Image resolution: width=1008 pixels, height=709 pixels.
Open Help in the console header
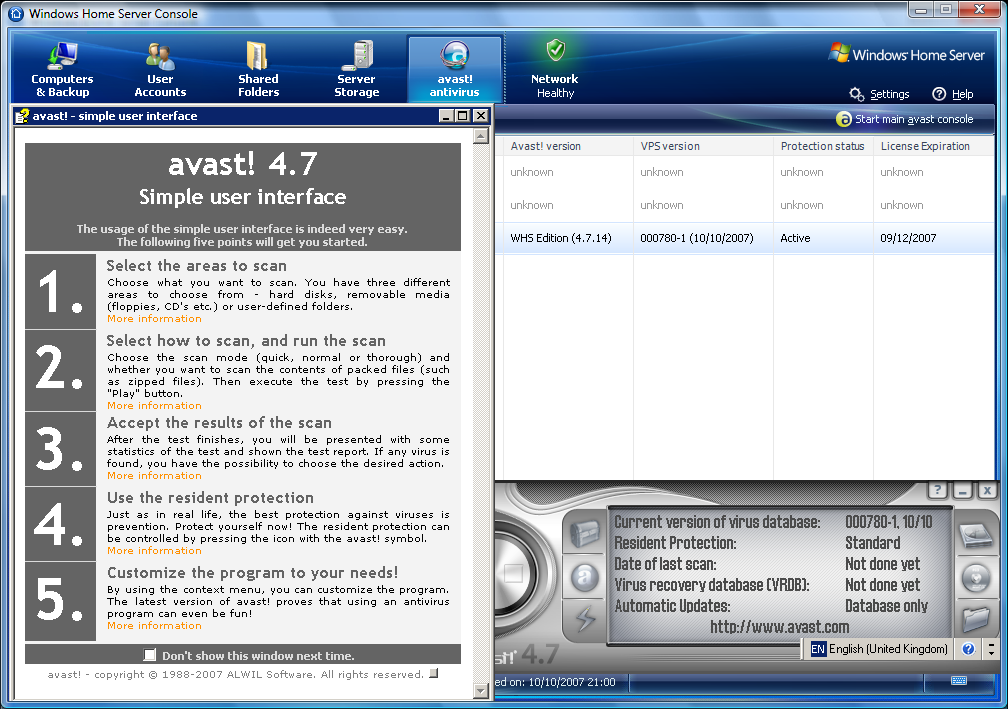953,94
